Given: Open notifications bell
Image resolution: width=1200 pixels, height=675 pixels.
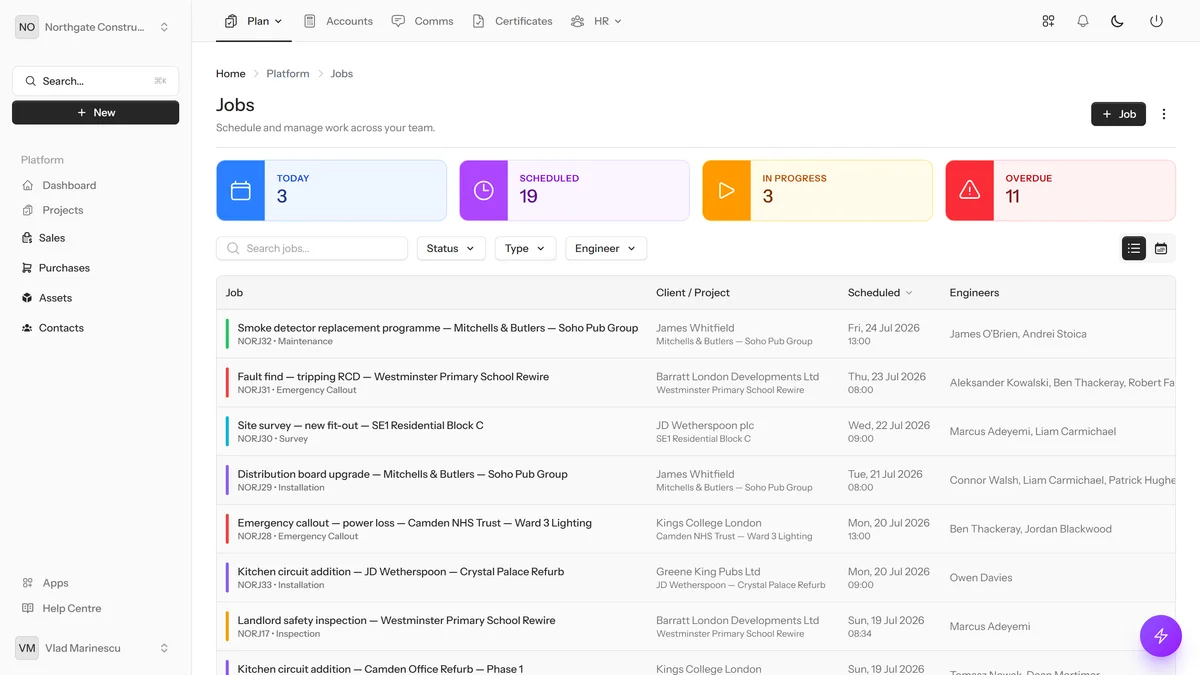Looking at the screenshot, I should [1083, 21].
